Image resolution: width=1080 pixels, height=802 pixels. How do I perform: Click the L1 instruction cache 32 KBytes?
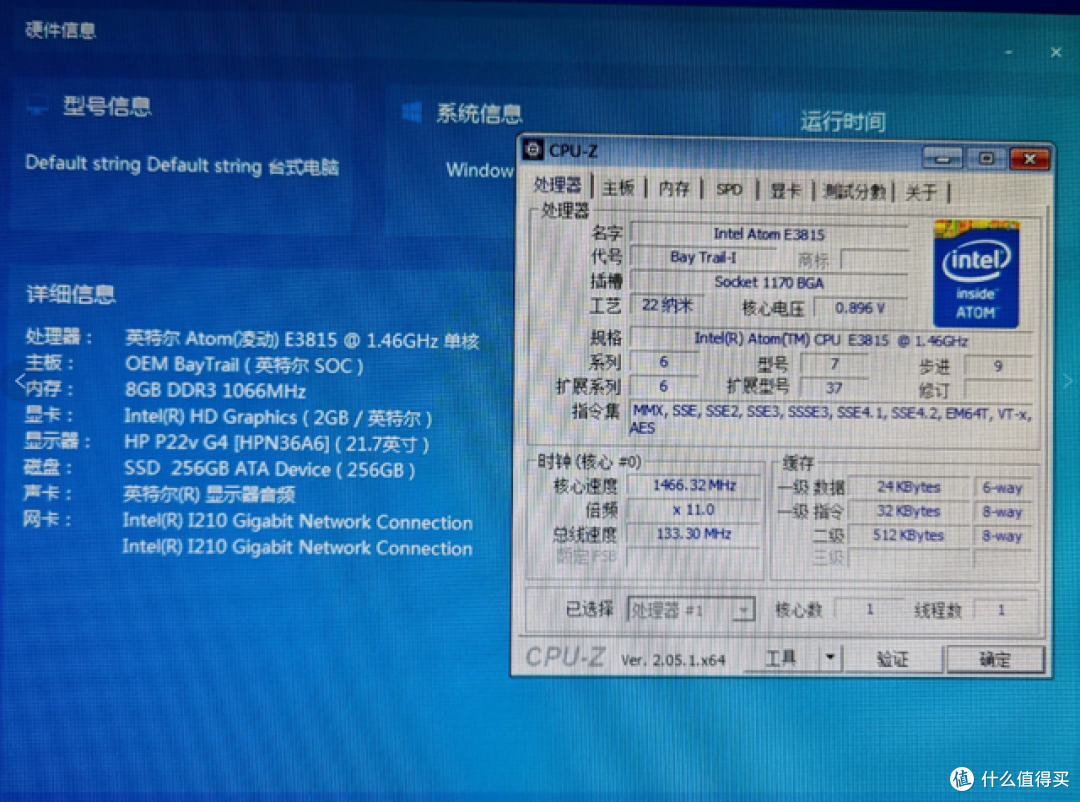908,511
